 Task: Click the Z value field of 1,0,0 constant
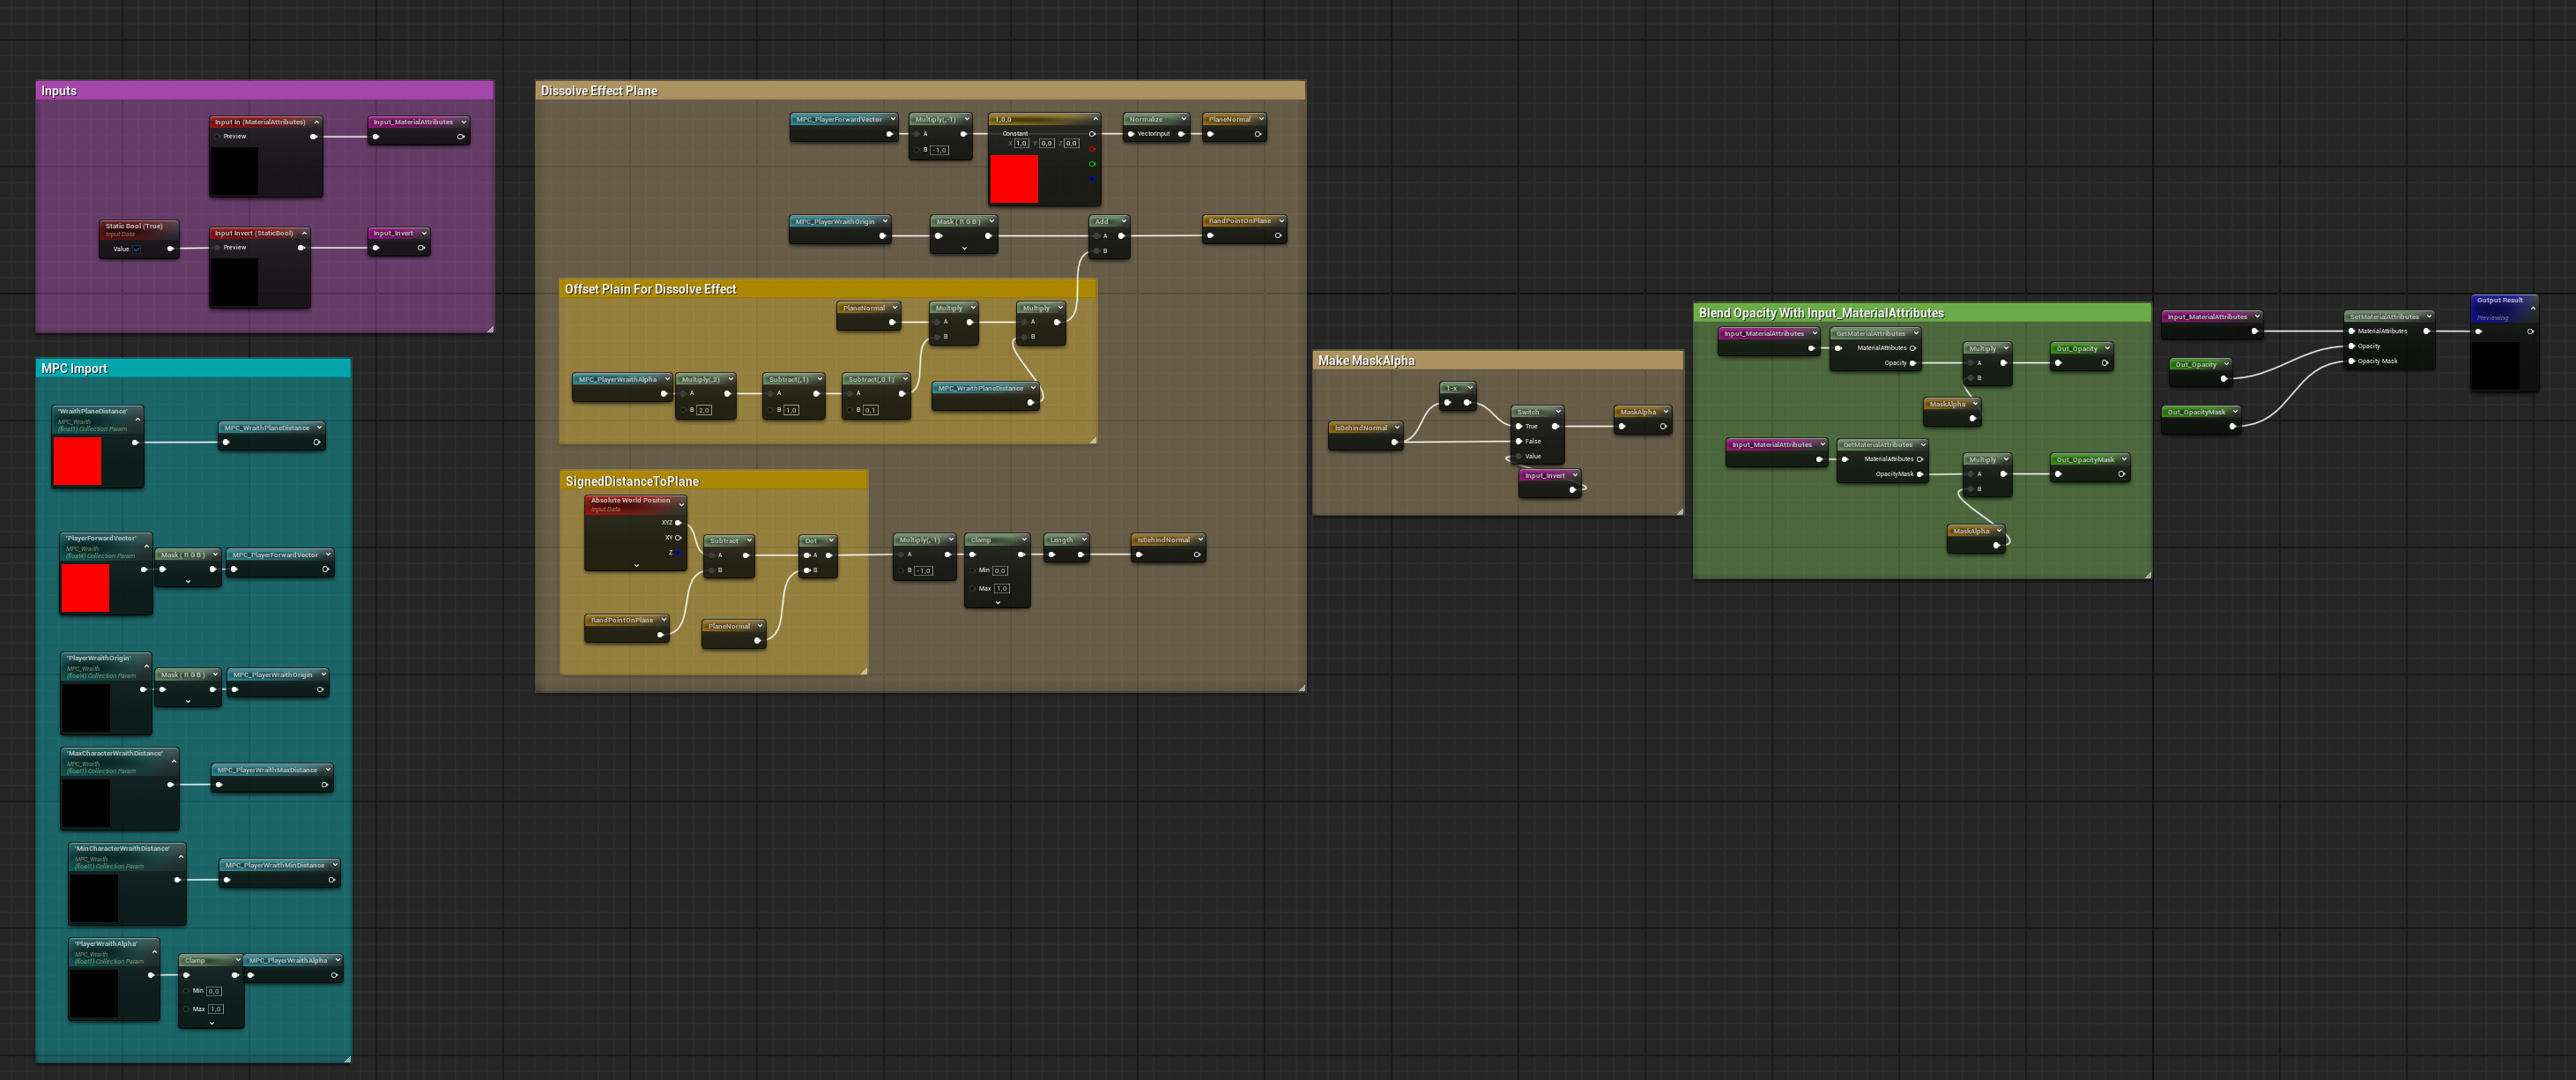[1071, 143]
